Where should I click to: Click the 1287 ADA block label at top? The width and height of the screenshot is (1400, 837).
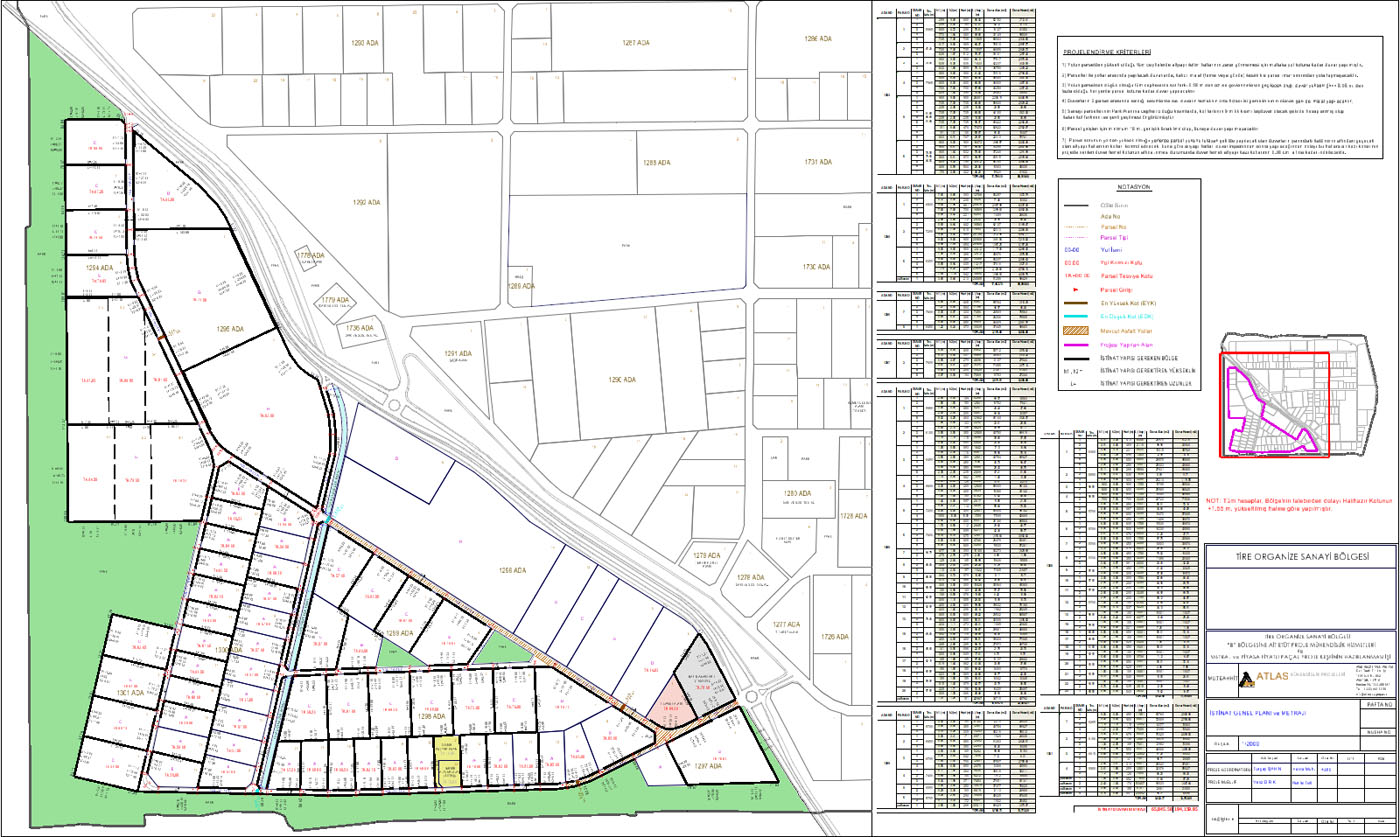coord(636,43)
